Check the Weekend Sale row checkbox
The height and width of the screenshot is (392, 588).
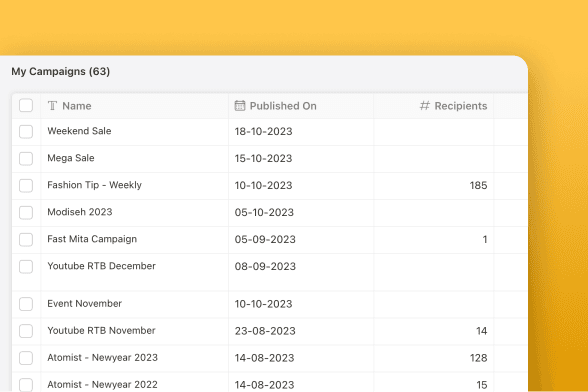tap(26, 132)
